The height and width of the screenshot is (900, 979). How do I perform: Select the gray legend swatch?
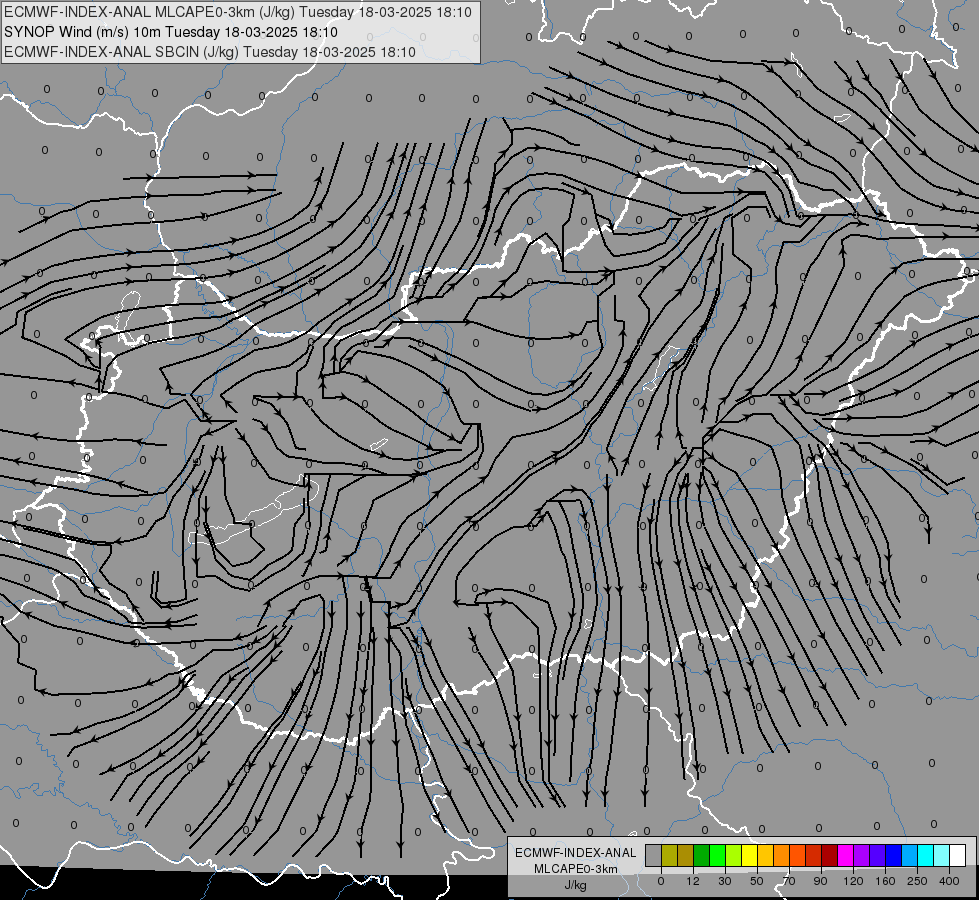pyautogui.click(x=654, y=855)
